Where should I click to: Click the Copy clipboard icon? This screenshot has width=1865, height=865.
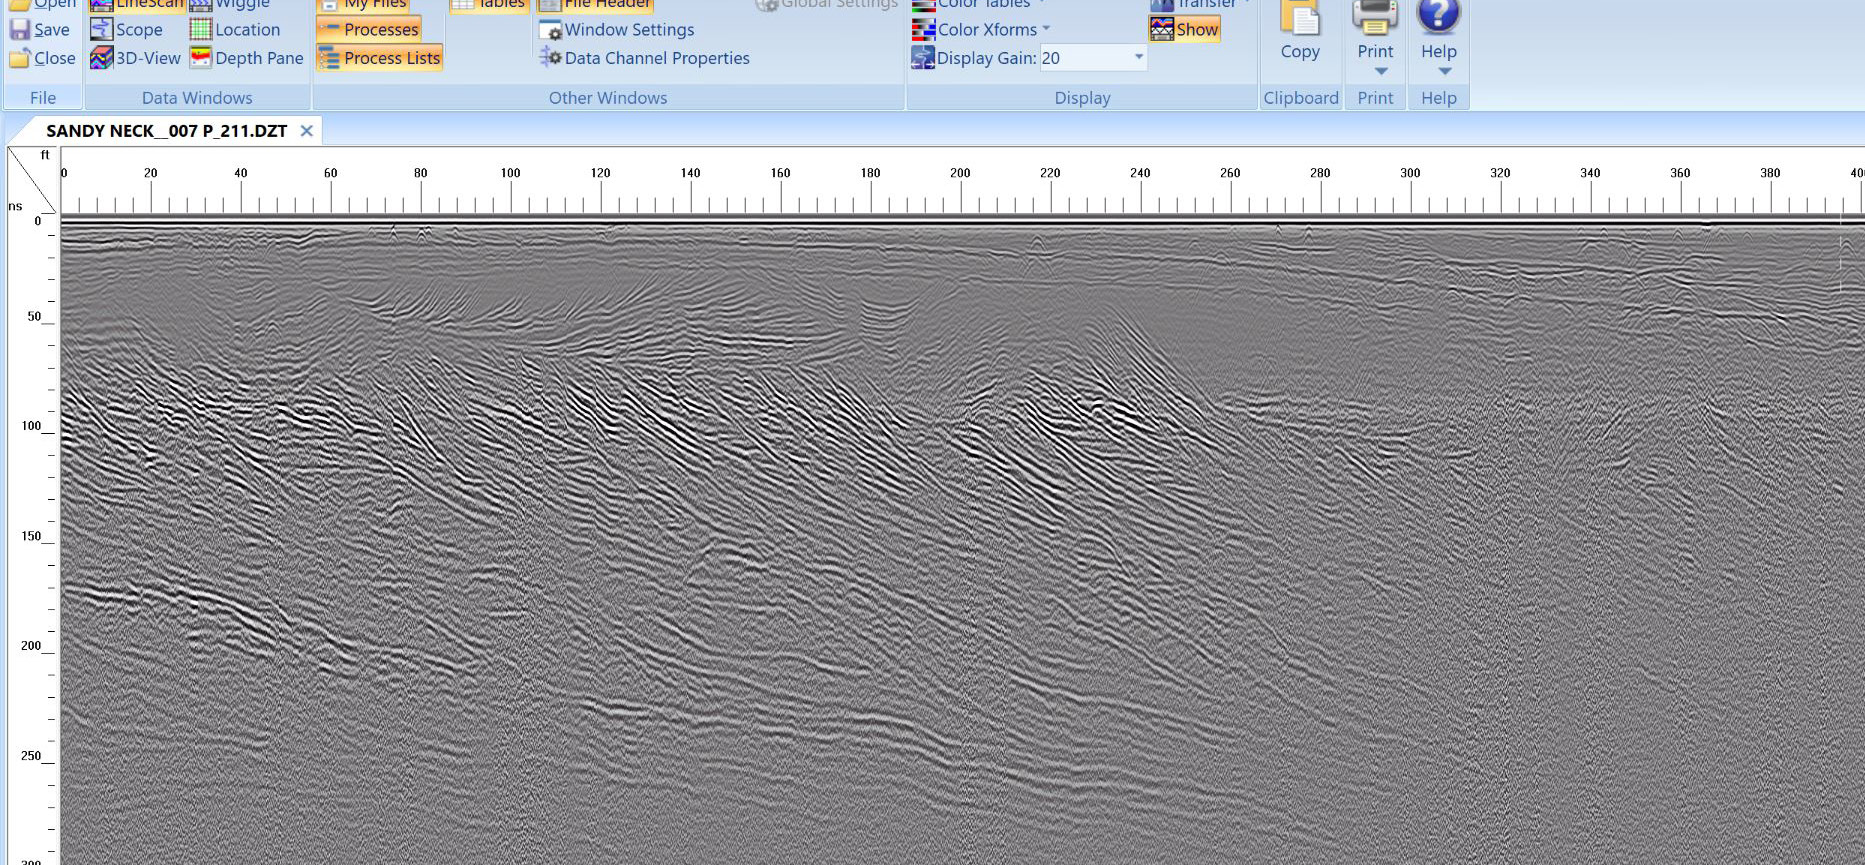pyautogui.click(x=1299, y=20)
